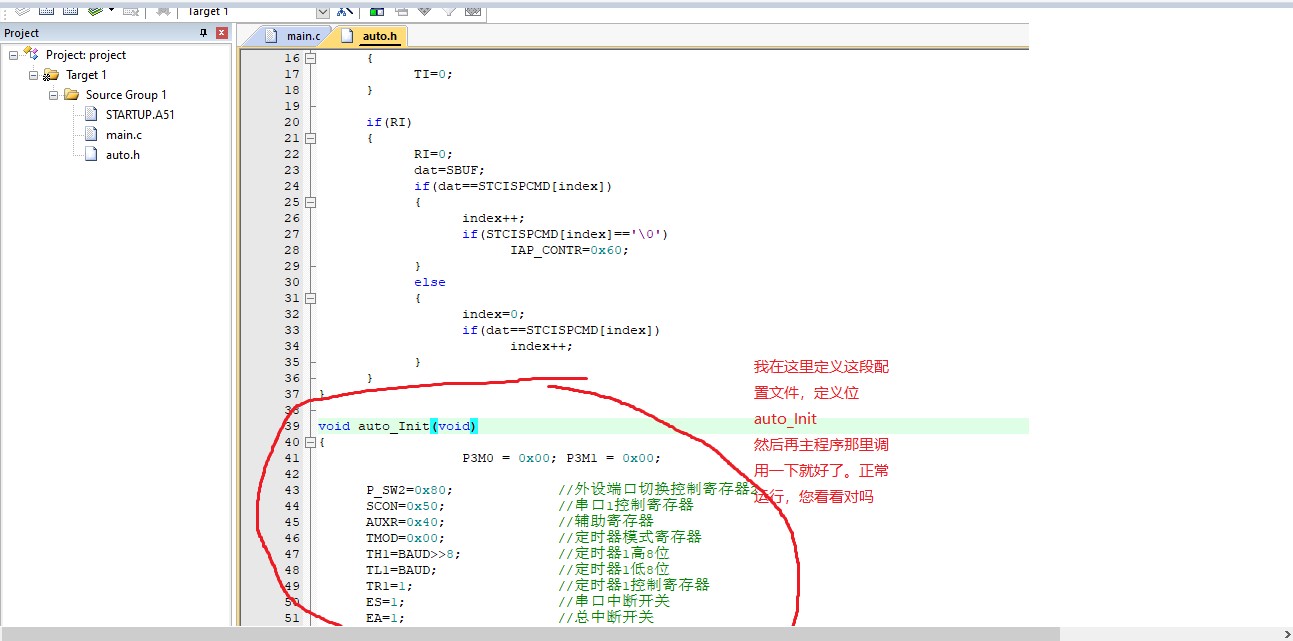This screenshot has width=1293, height=641.
Task: Collapse the Source Group 1 node
Action: (53, 95)
